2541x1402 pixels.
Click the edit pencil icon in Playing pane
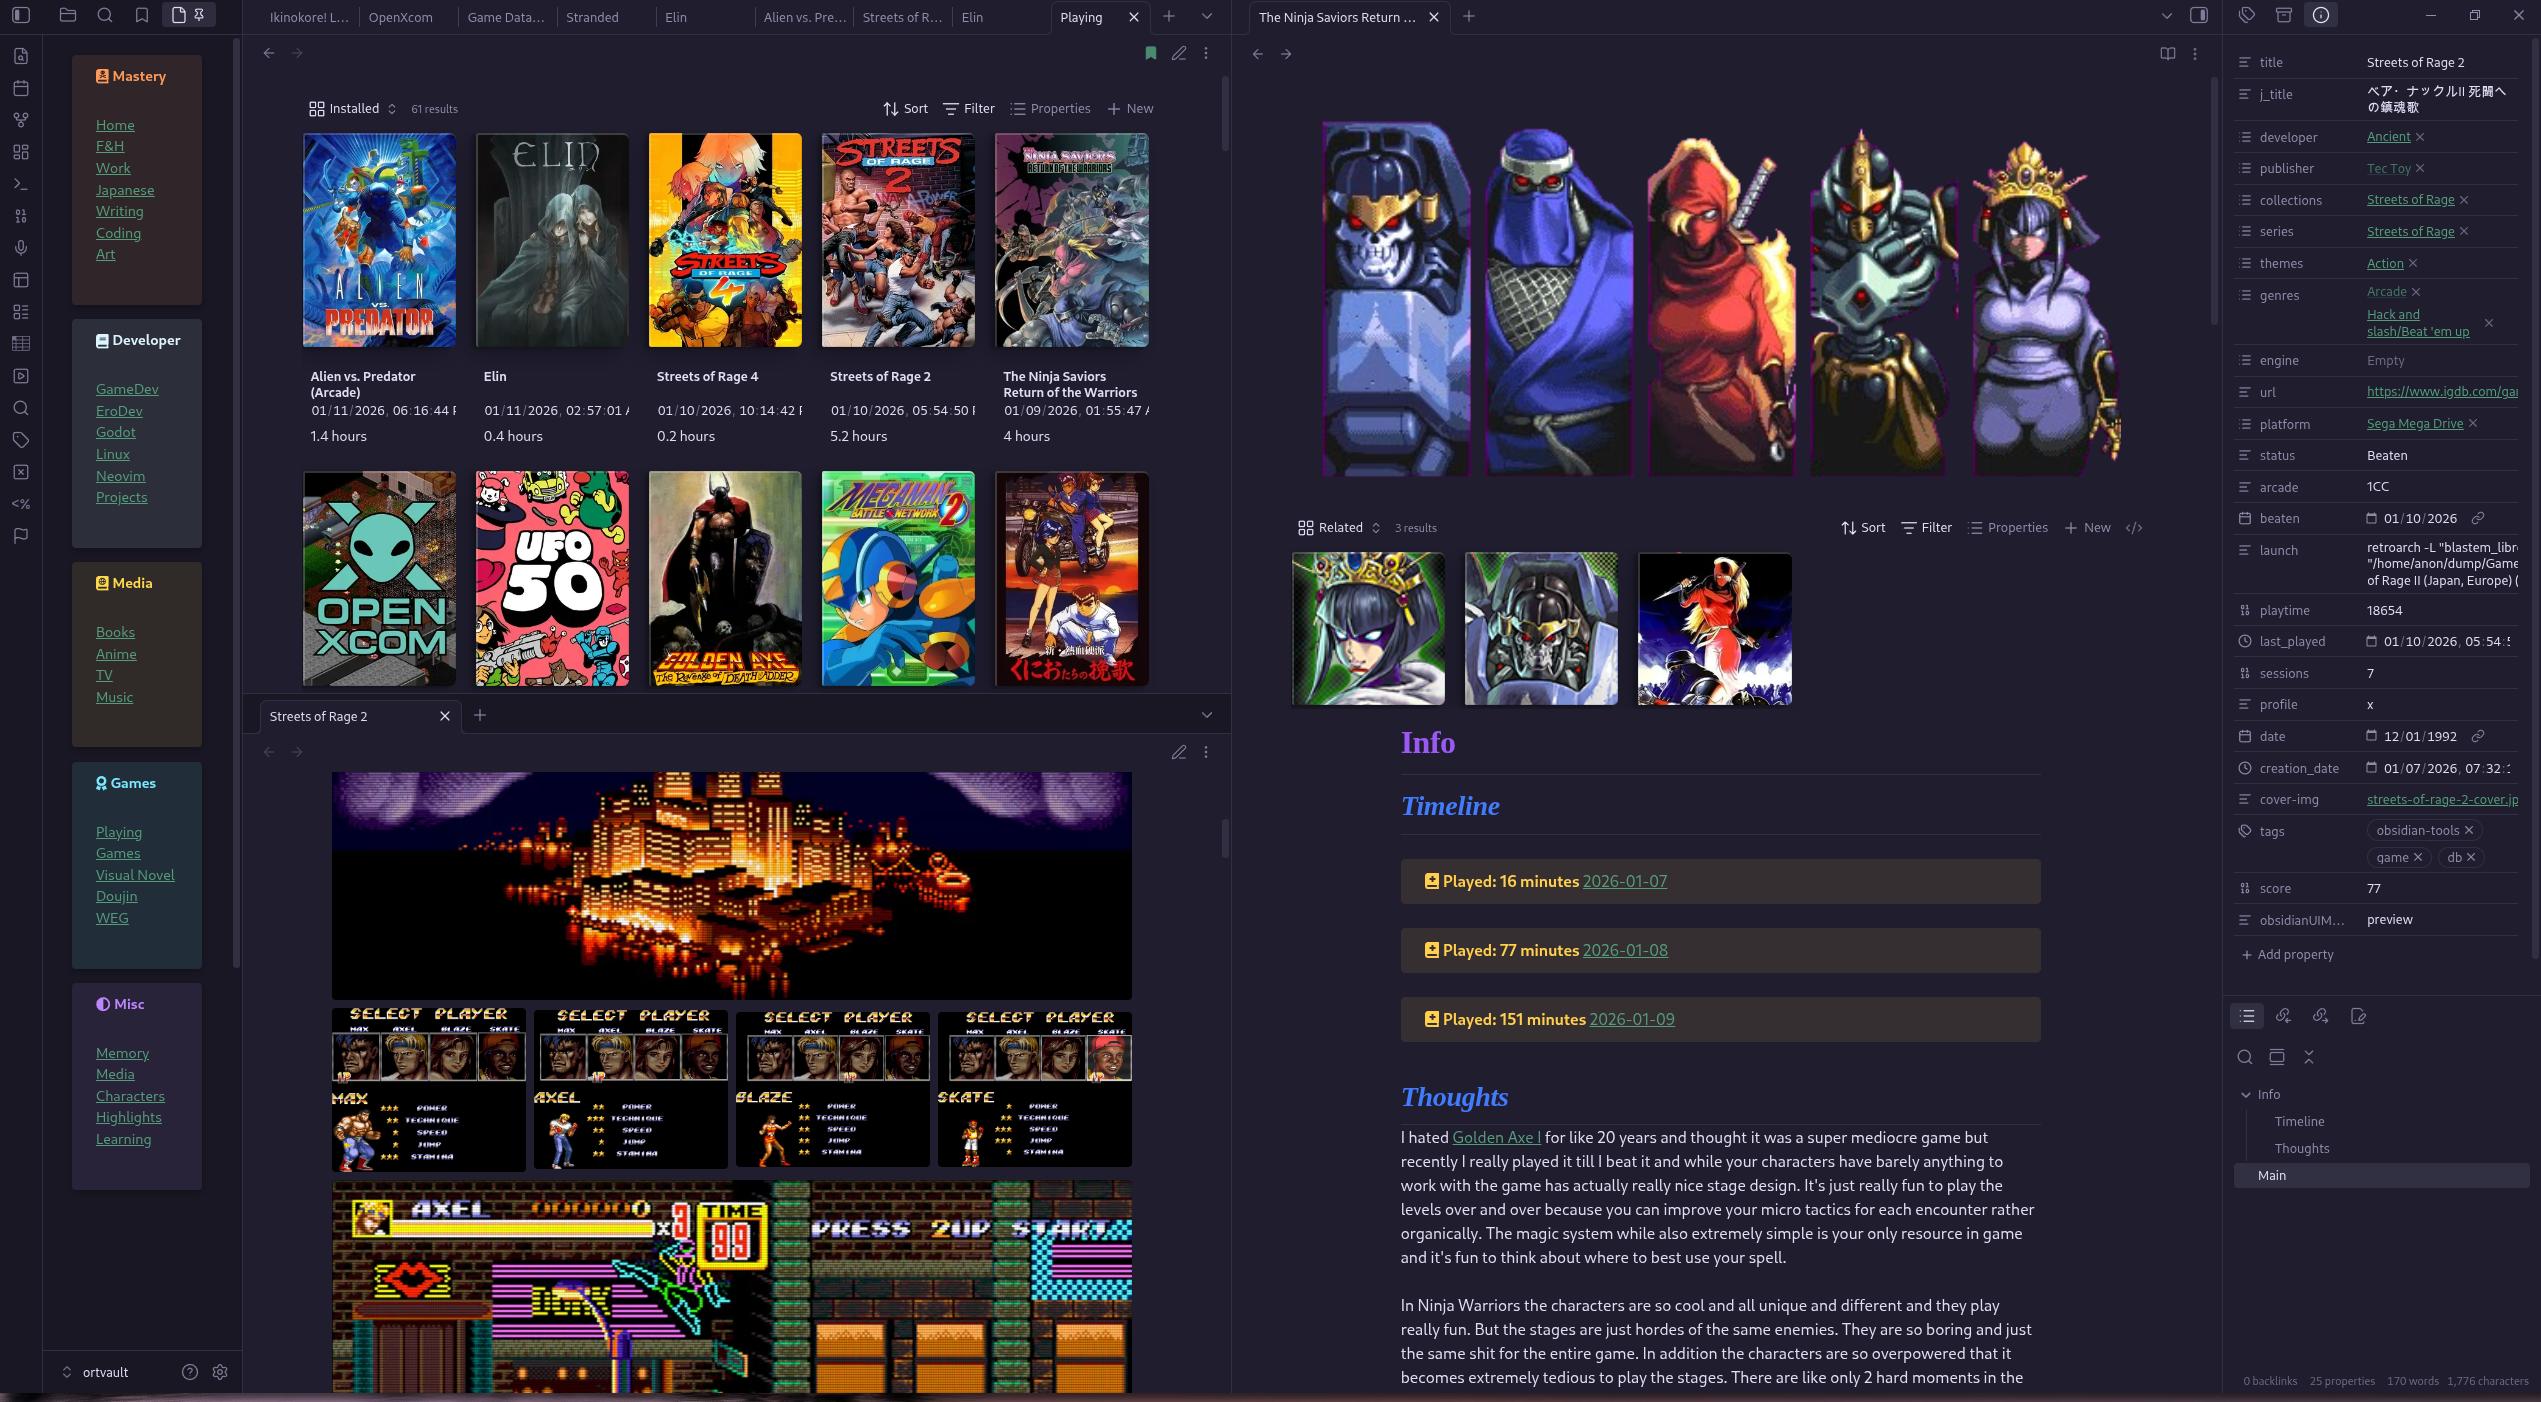[1179, 53]
